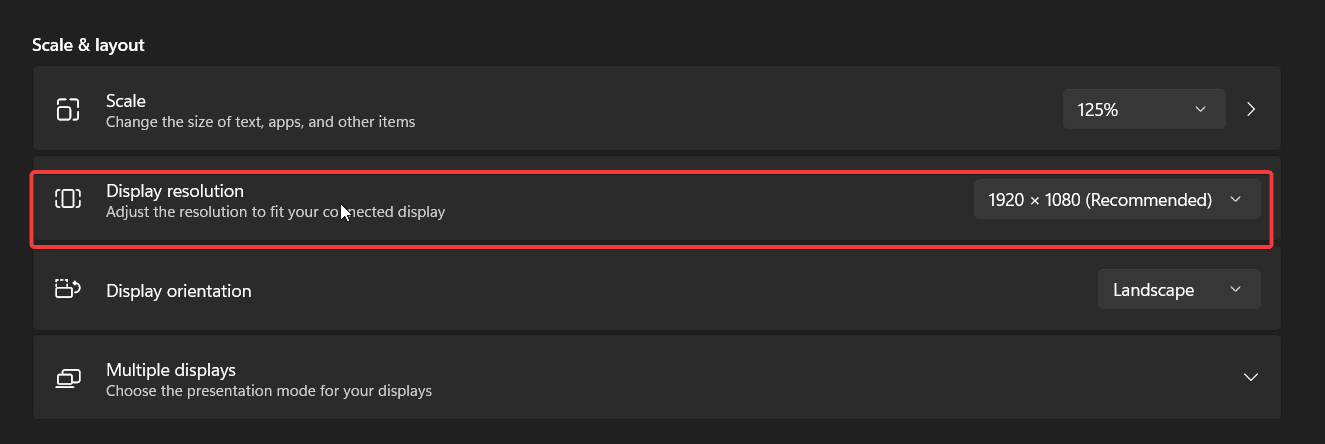Image resolution: width=1325 pixels, height=444 pixels.
Task: Select the Scale row title
Action: [x=126, y=100]
